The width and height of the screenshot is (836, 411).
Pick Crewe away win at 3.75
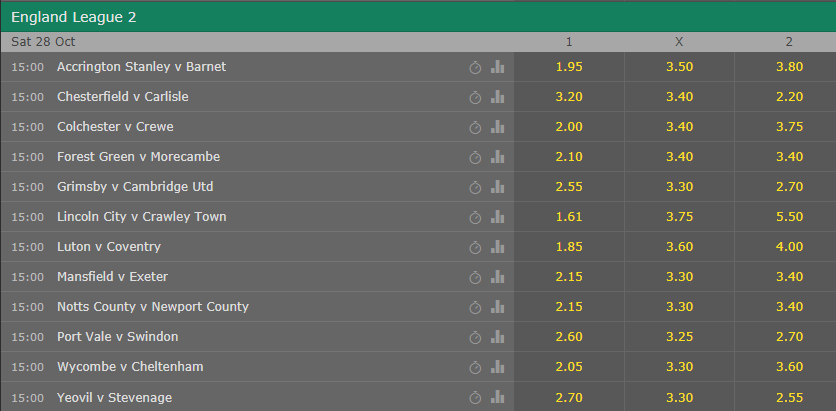pyautogui.click(x=789, y=127)
